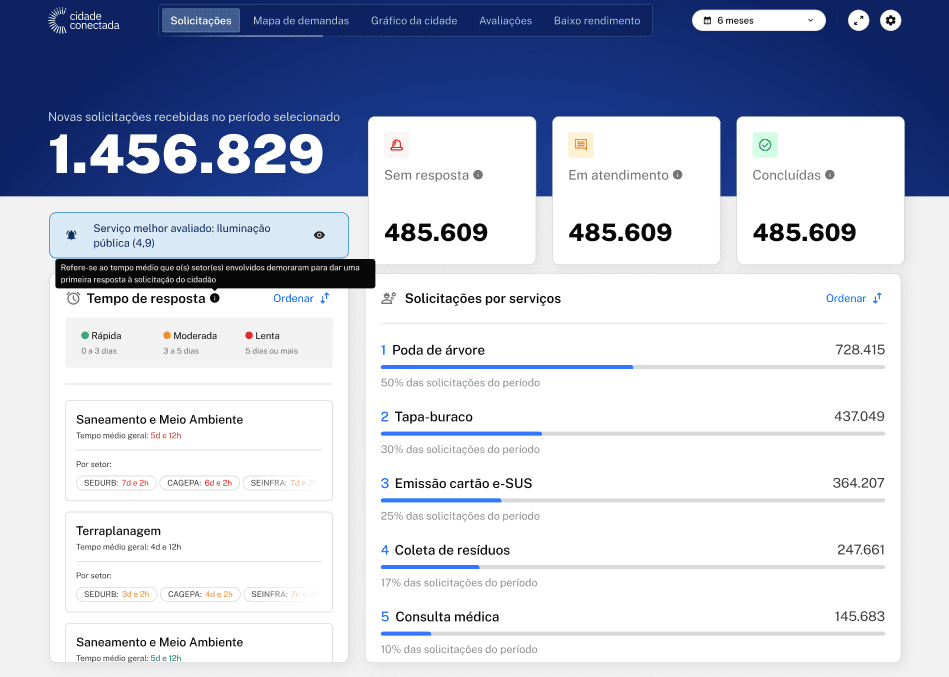Open the Gráfico da cidade tab
The image size is (949, 677).
pos(414,21)
